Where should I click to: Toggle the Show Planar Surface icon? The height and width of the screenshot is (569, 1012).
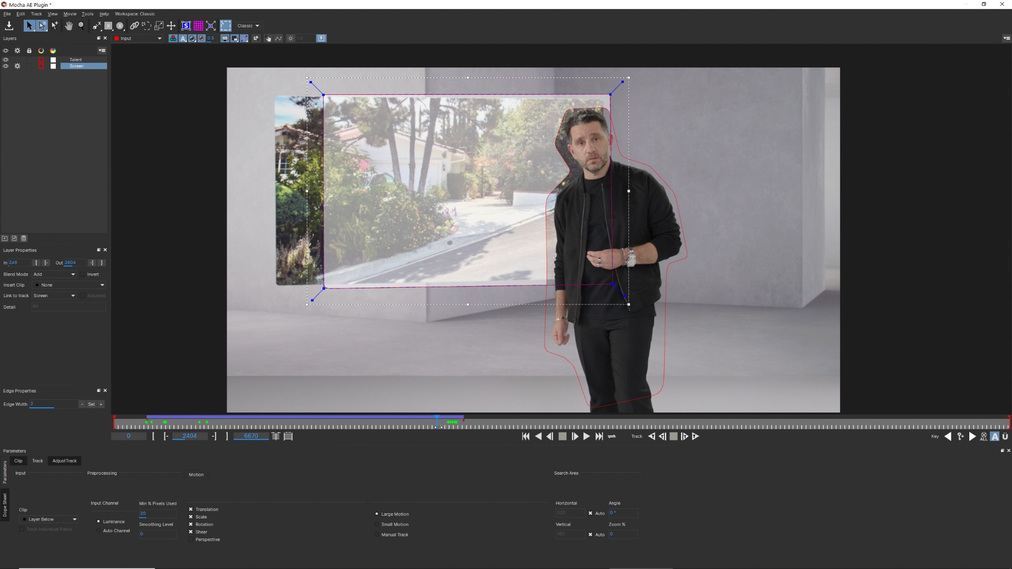click(186, 26)
